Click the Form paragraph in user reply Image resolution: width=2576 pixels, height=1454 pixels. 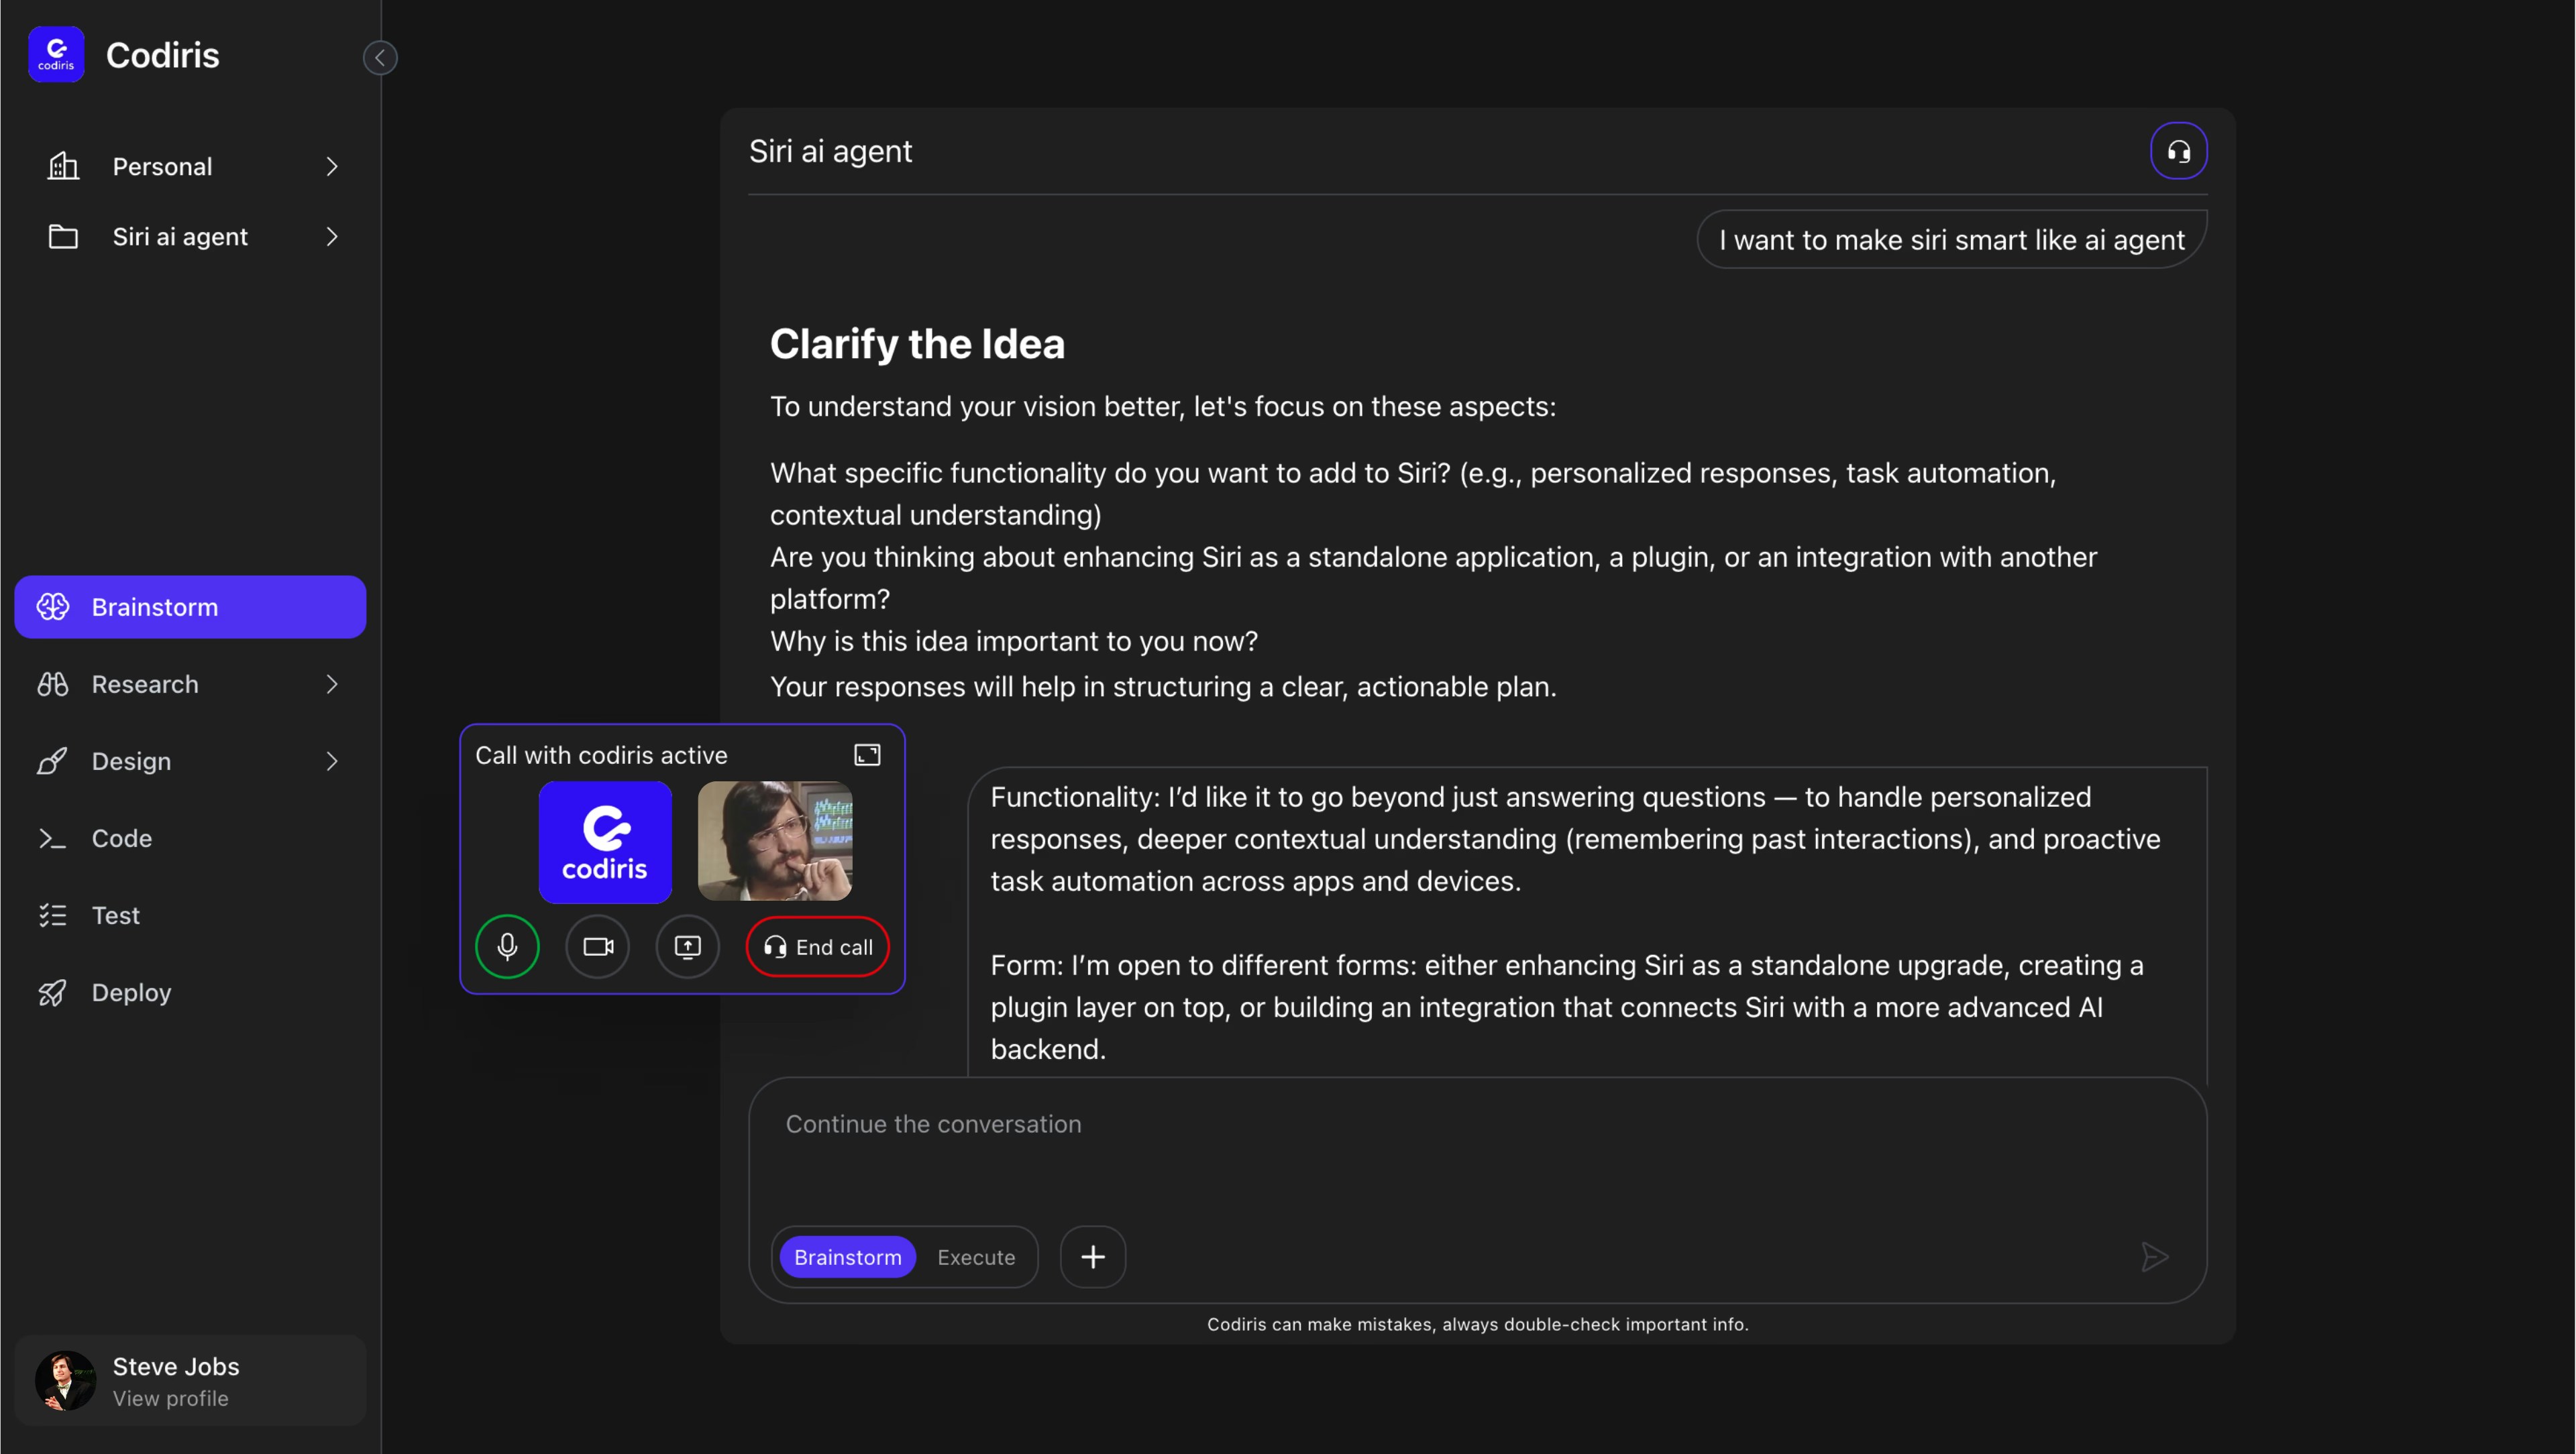(1567, 1007)
